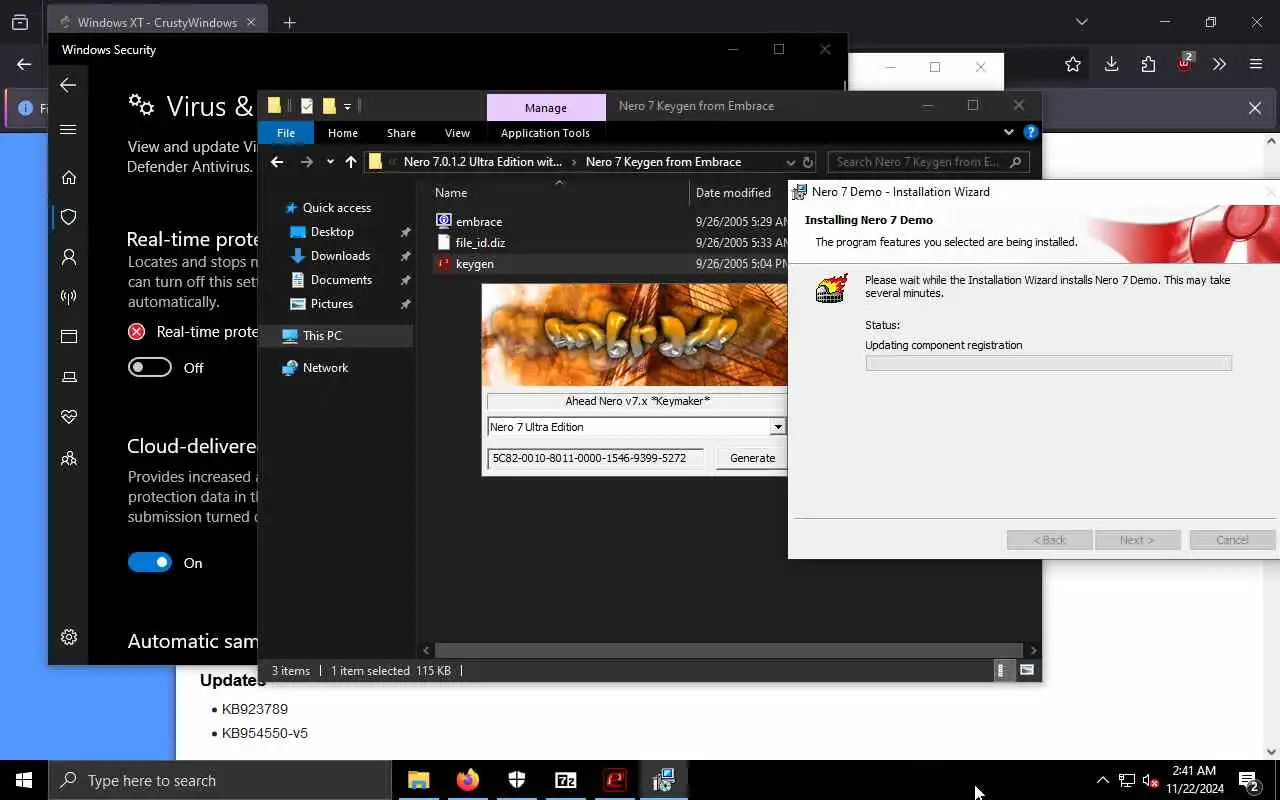Bookmark page with star icon
The height and width of the screenshot is (800, 1280).
click(x=1073, y=64)
